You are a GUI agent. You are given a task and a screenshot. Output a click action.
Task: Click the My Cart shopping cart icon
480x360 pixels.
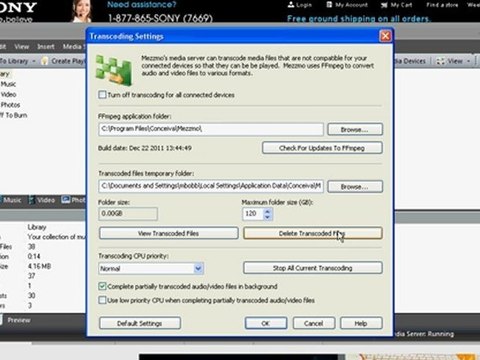click(384, 5)
